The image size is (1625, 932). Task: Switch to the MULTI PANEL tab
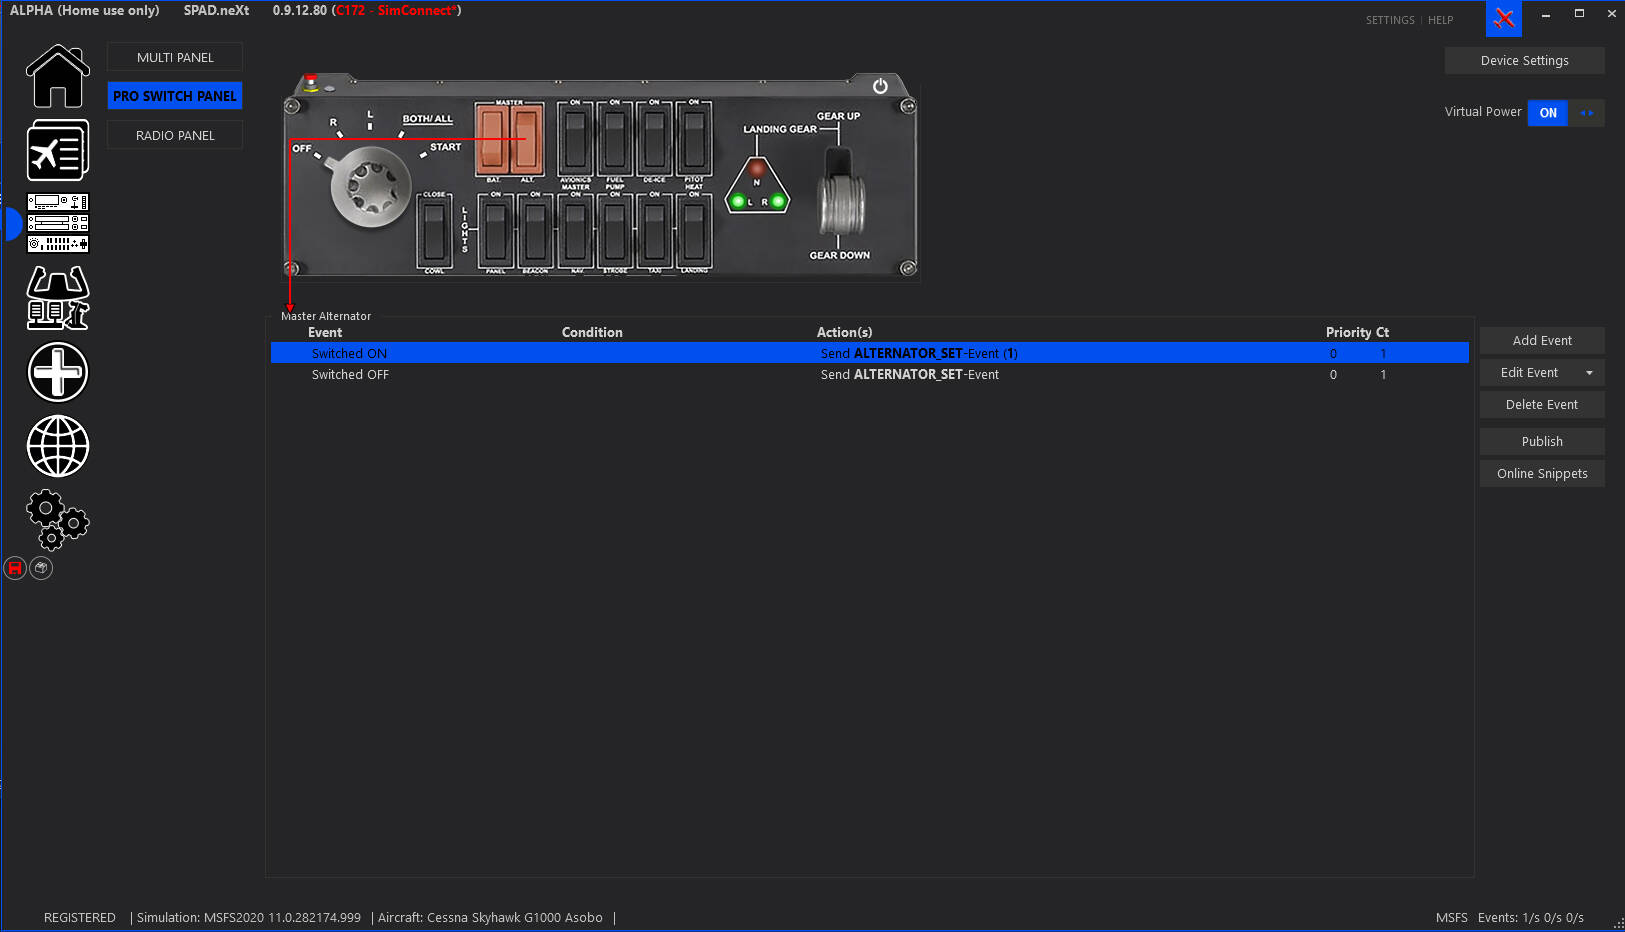click(x=175, y=57)
